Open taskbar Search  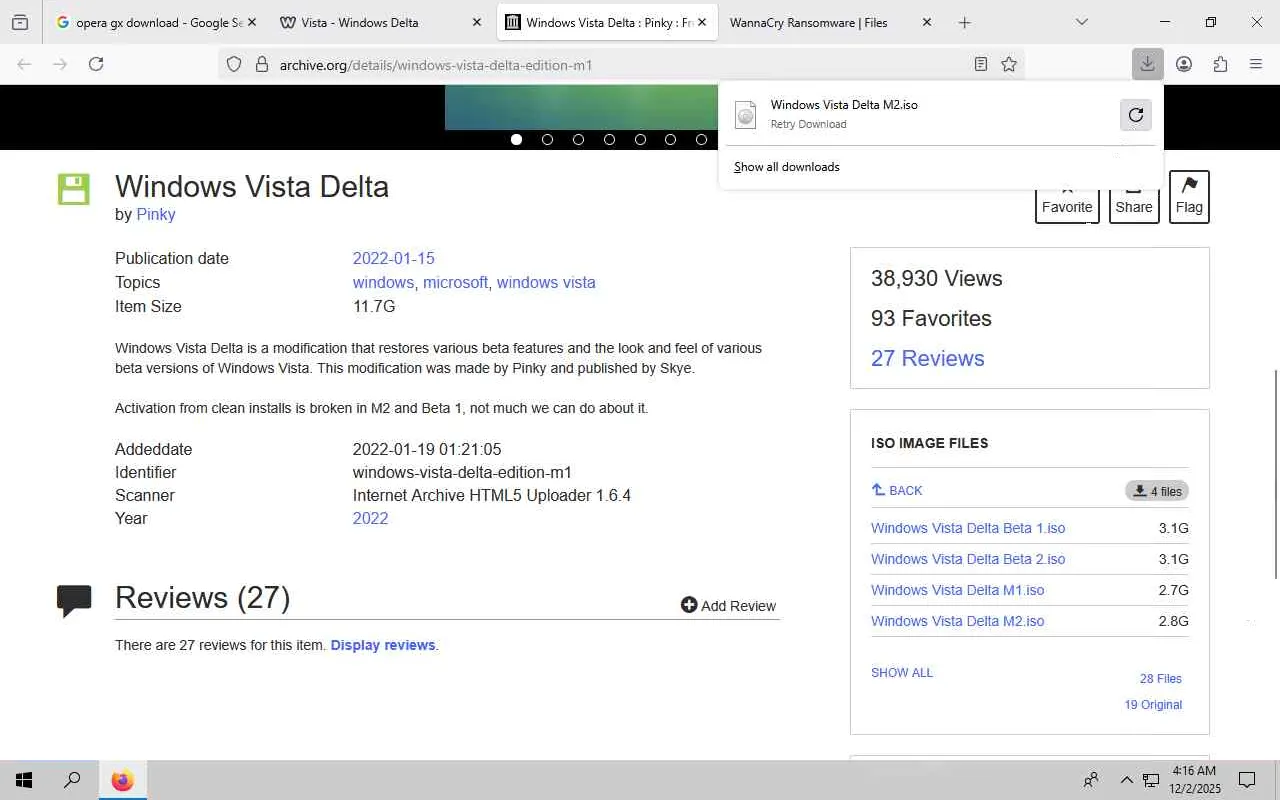tap(72, 780)
